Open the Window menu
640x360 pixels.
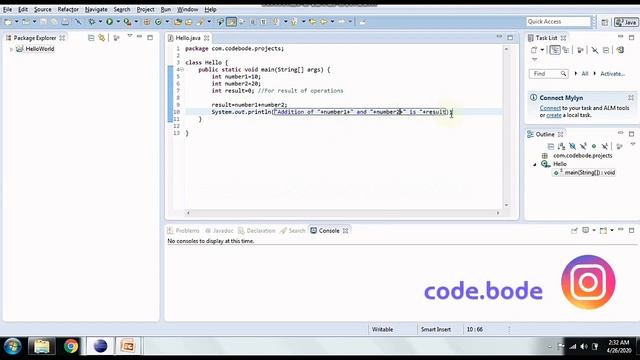coord(187,9)
